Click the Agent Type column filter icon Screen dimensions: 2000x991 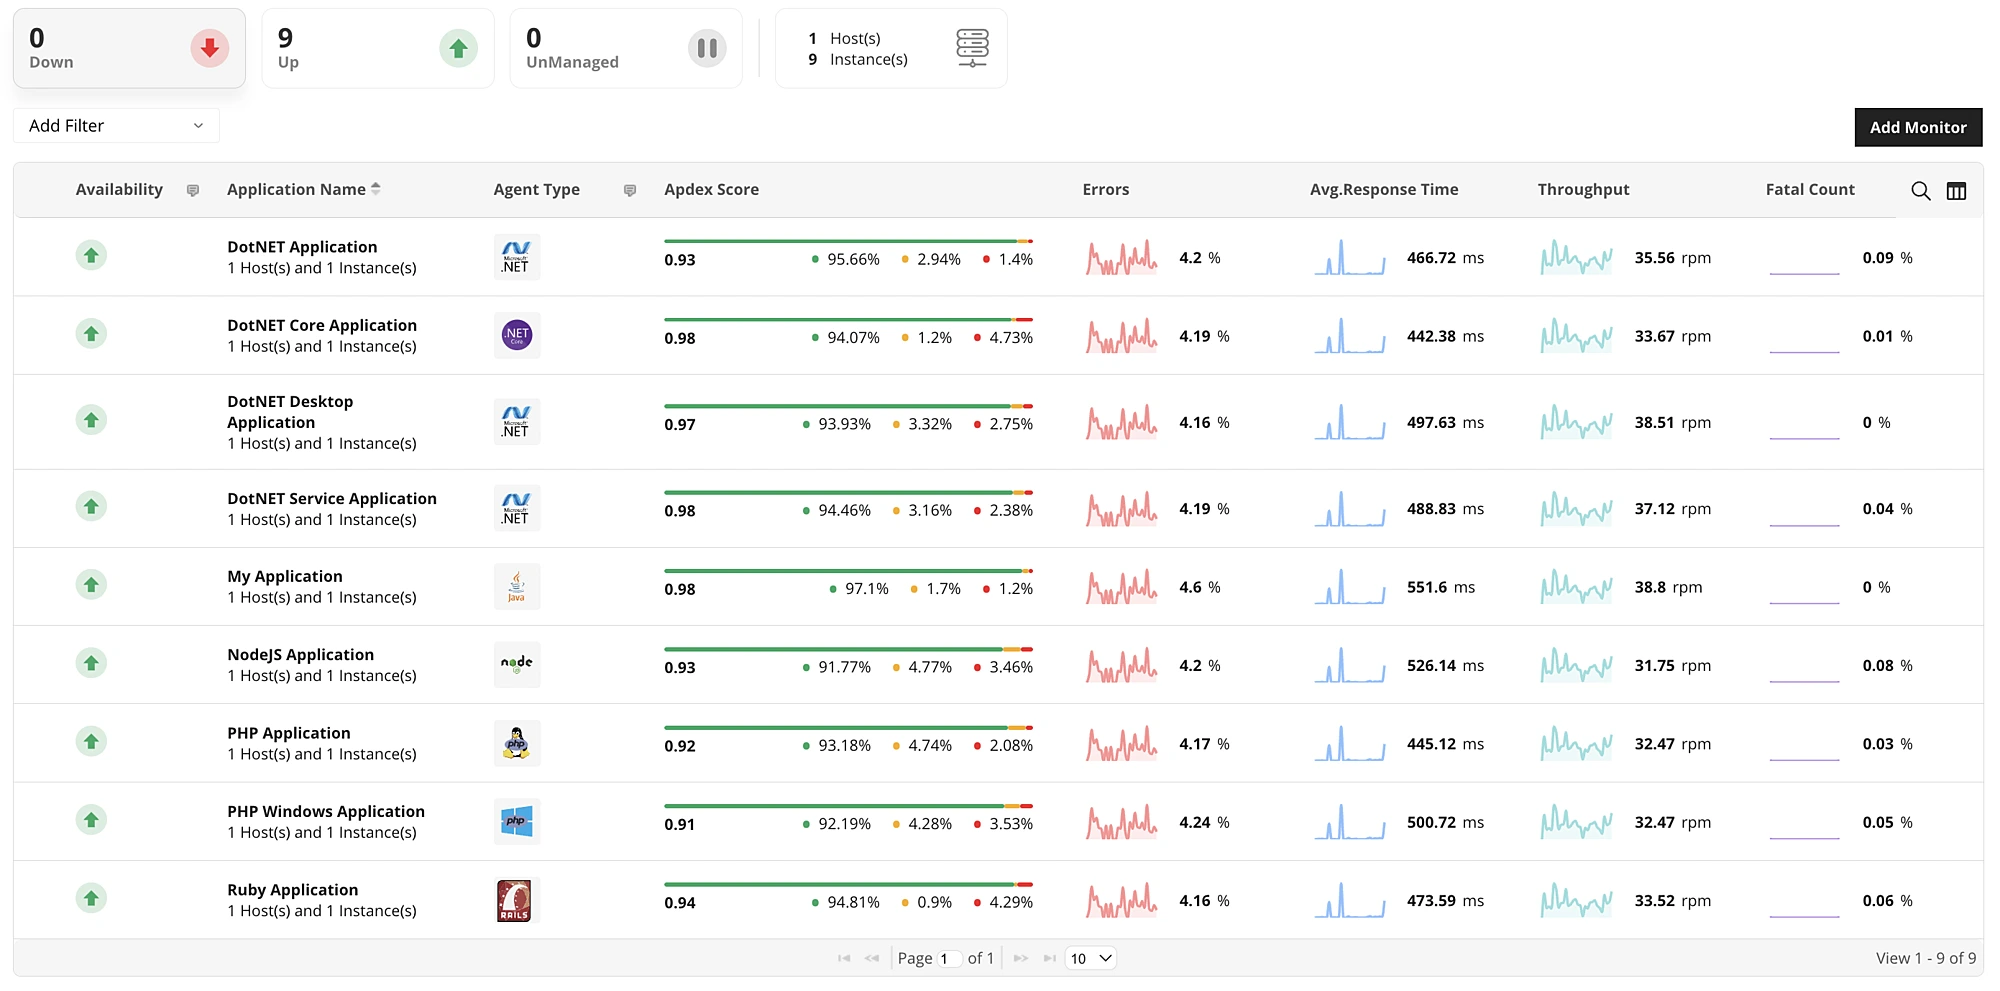(630, 190)
